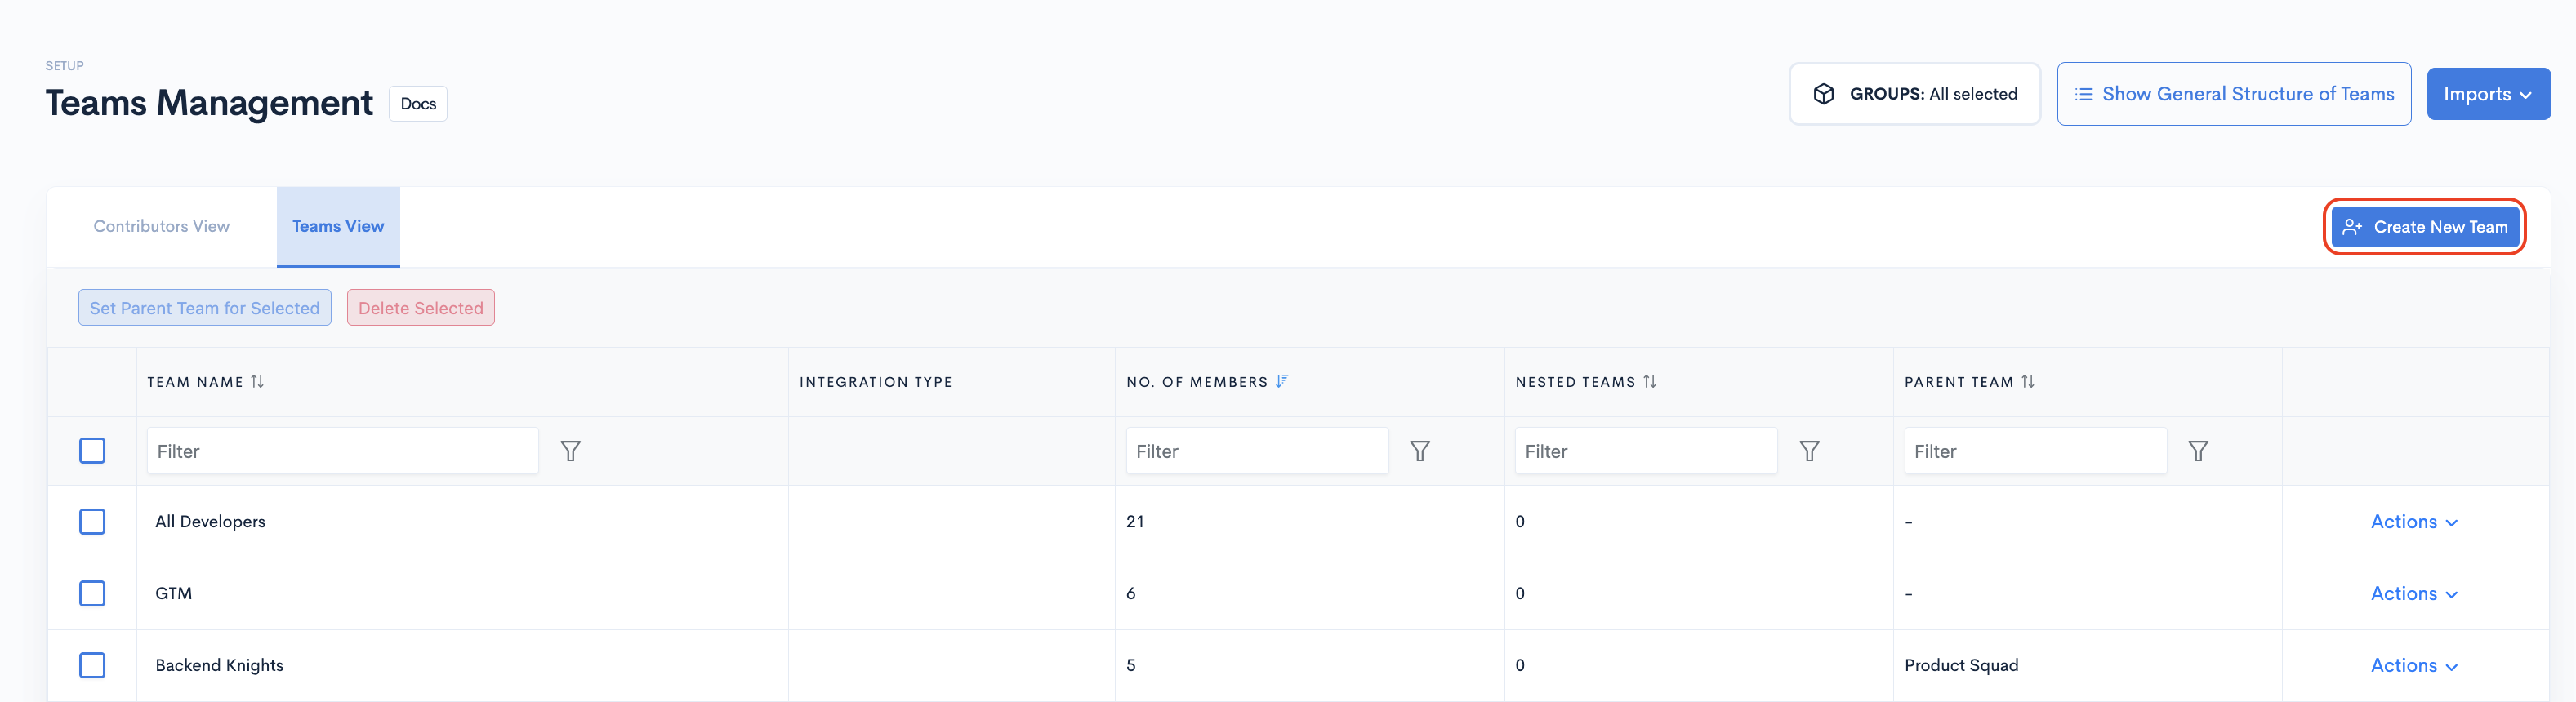Click the Team Name filter funnel icon

click(570, 451)
